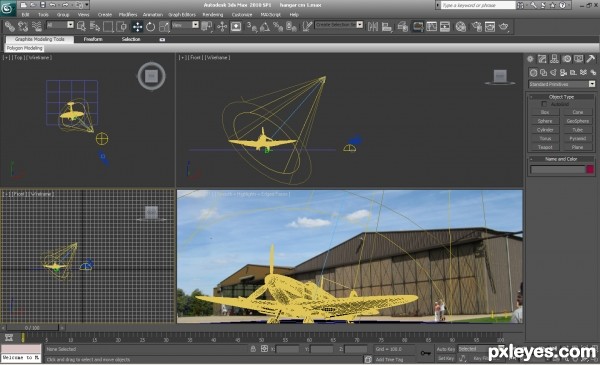Click the Plane object type button
The width and height of the screenshot is (600, 365).
click(x=577, y=147)
